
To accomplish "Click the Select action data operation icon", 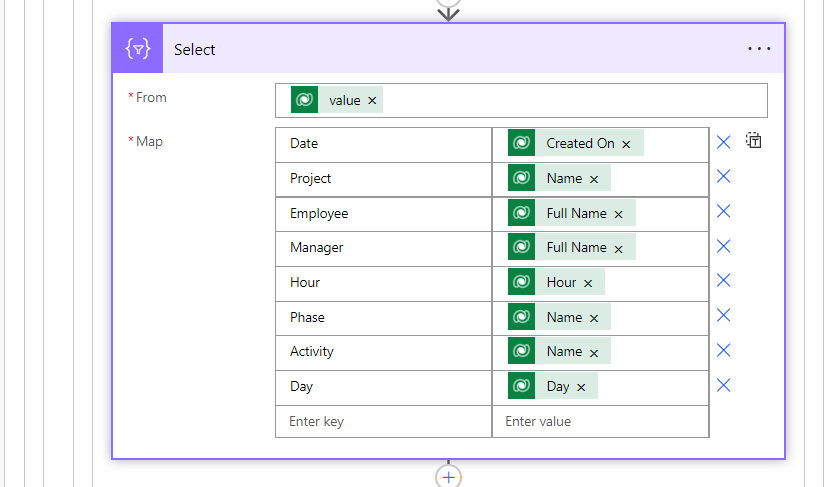I will (x=138, y=49).
